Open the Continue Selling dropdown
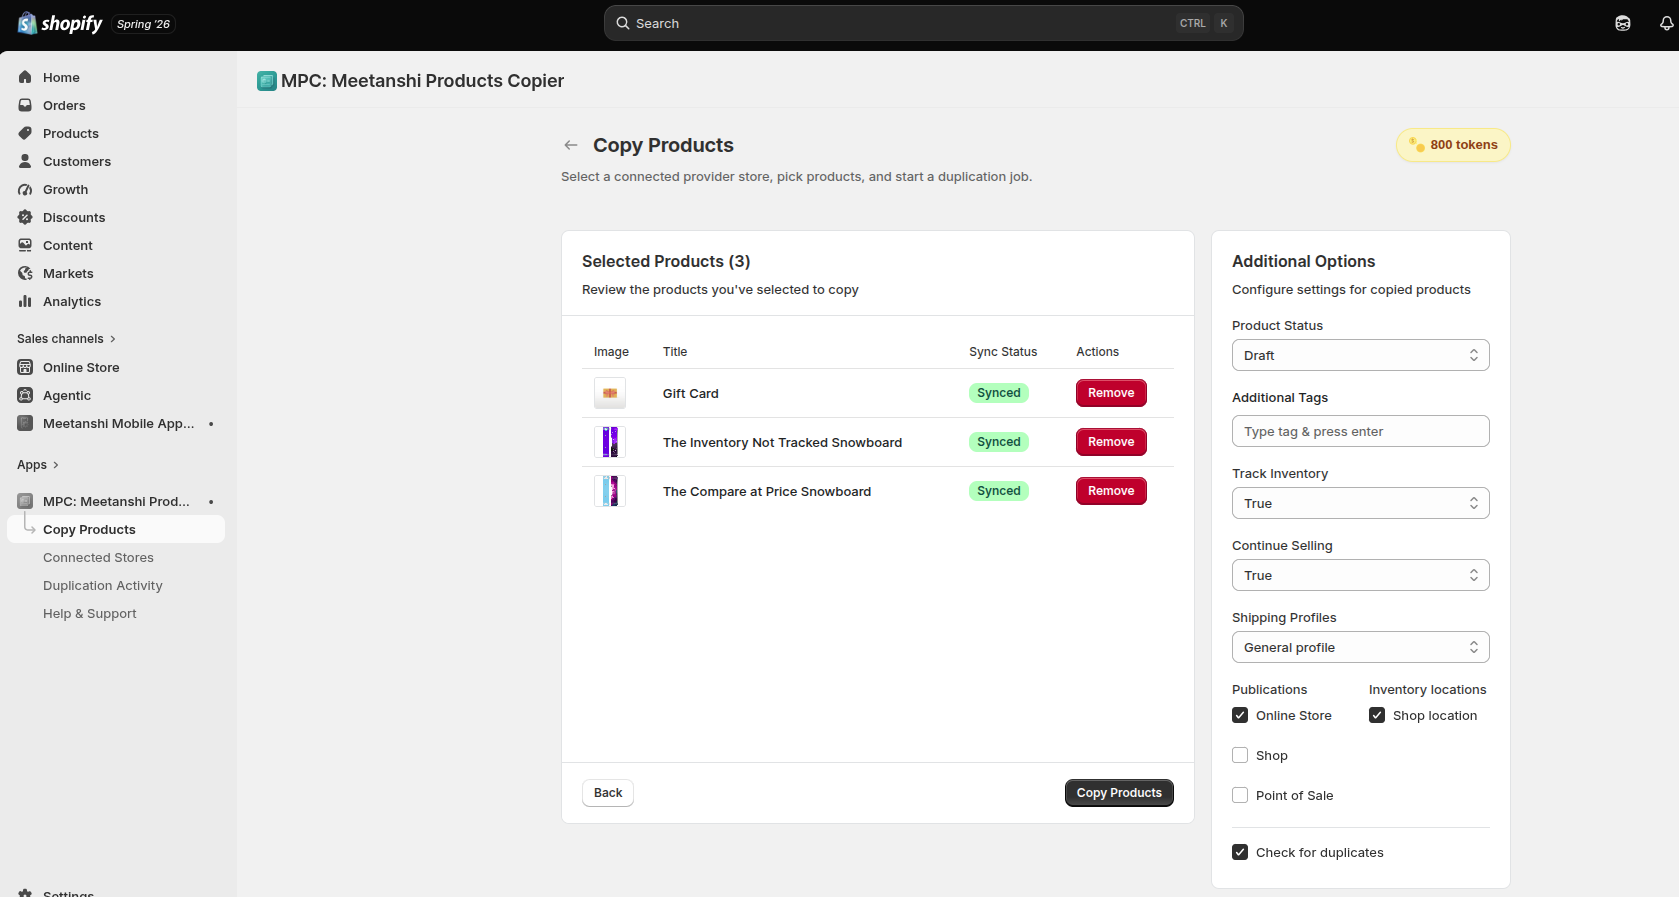1679x897 pixels. (x=1360, y=575)
